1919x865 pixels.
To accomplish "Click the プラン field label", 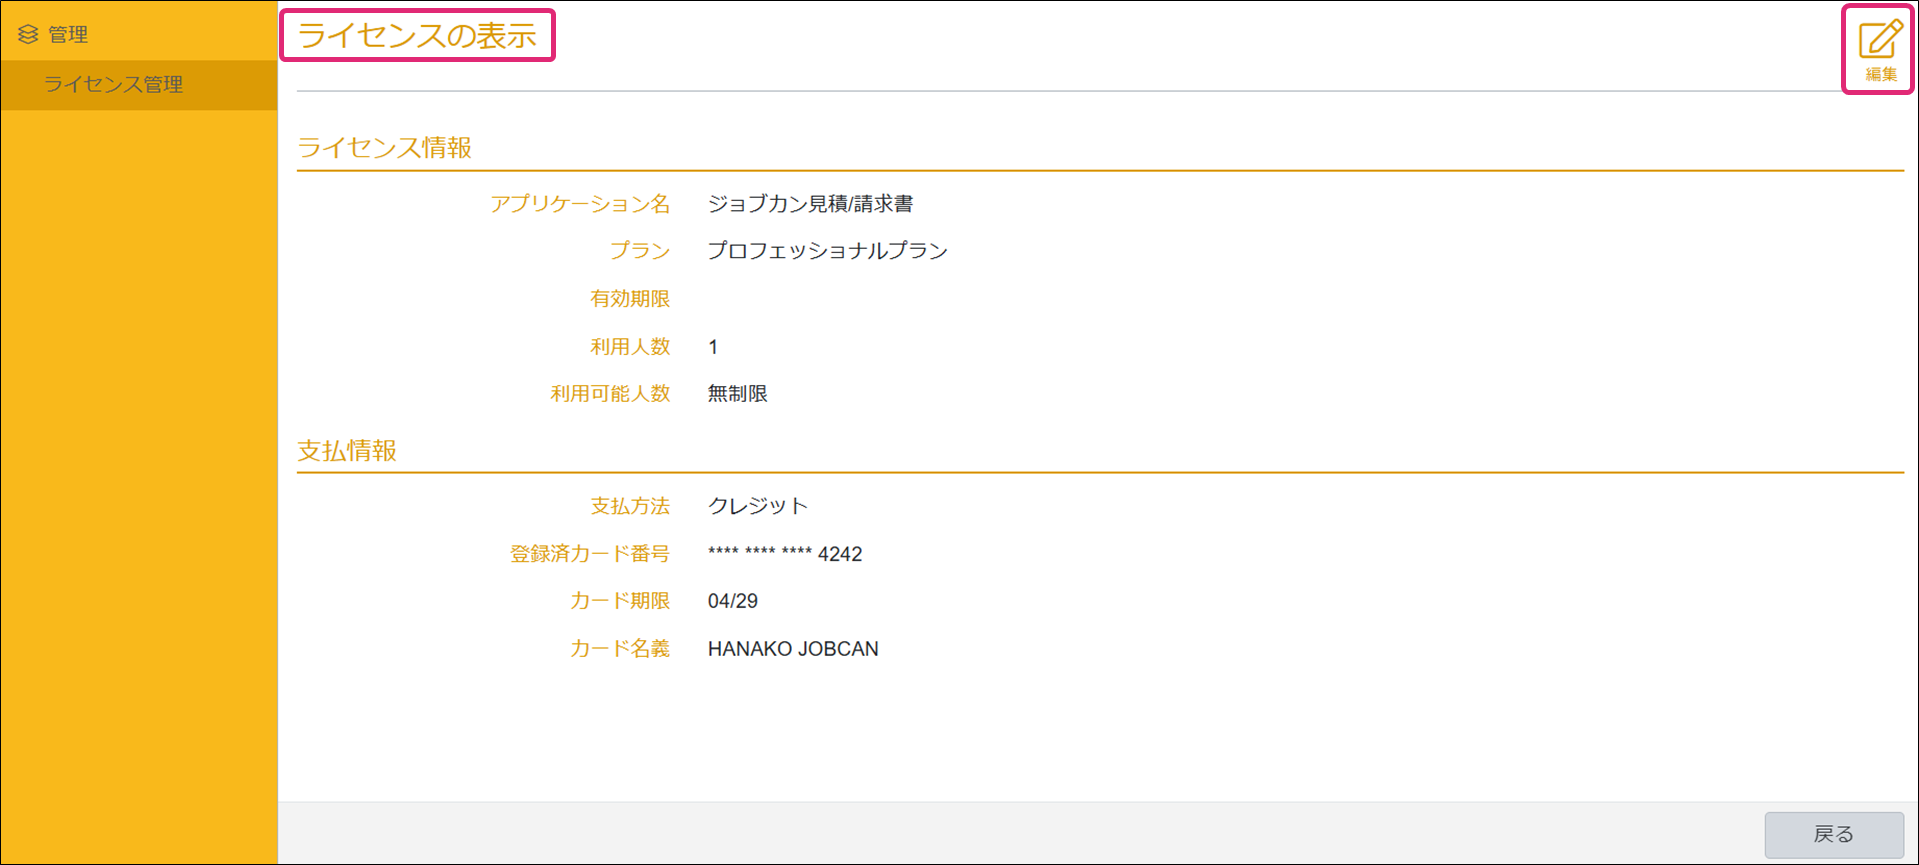I will (x=640, y=251).
